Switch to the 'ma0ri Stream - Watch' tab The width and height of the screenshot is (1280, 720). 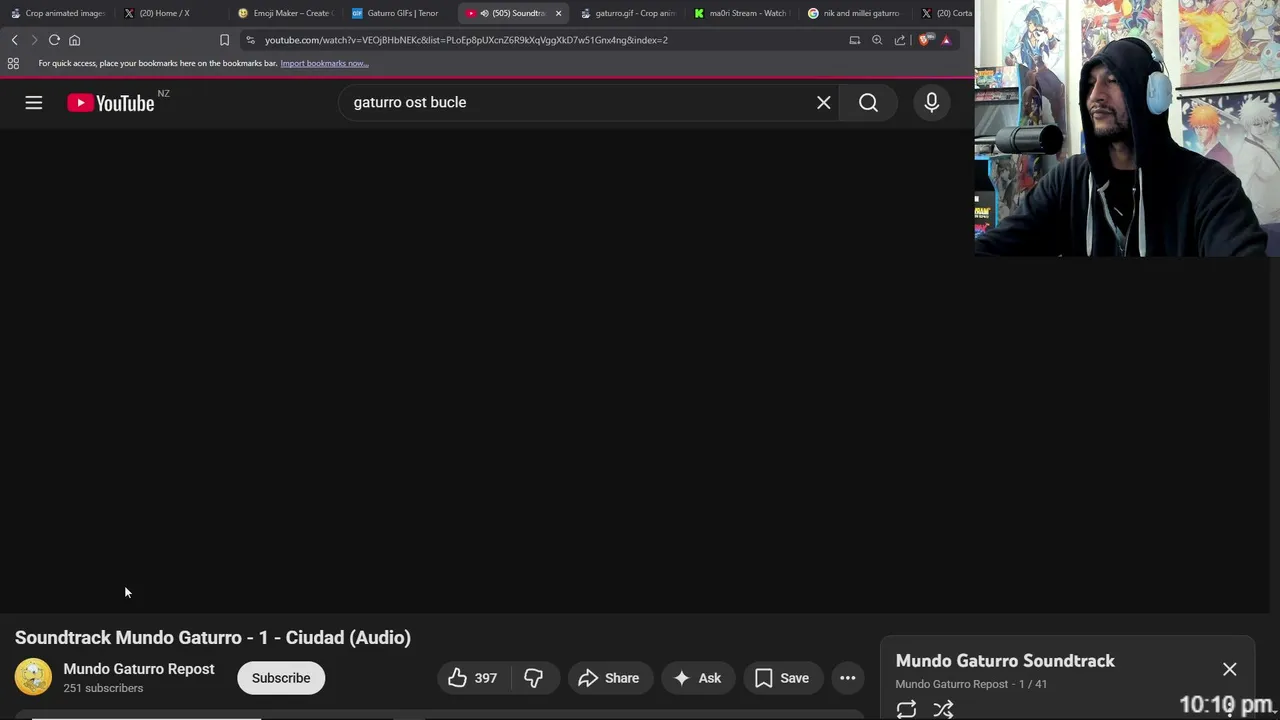tap(744, 13)
